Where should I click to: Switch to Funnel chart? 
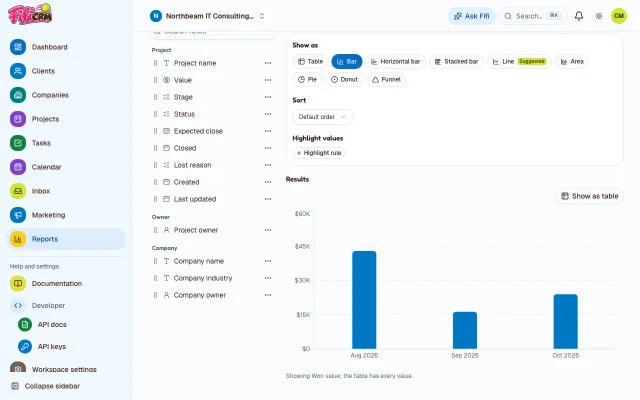pyautogui.click(x=386, y=80)
